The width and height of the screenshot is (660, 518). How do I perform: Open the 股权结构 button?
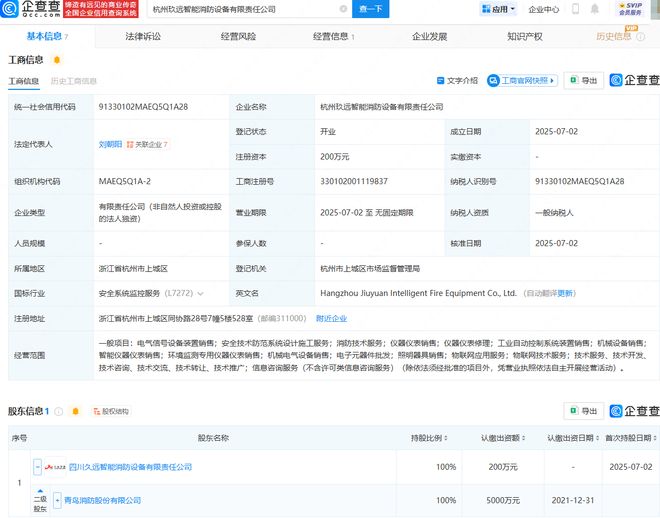pos(111,412)
